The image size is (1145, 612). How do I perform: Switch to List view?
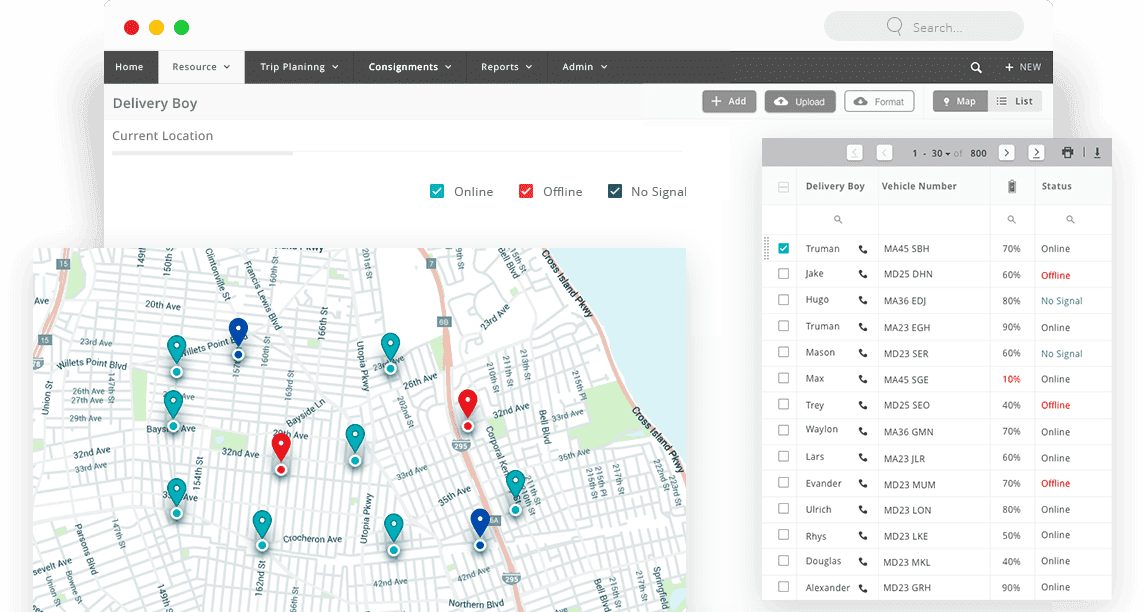coord(1016,101)
